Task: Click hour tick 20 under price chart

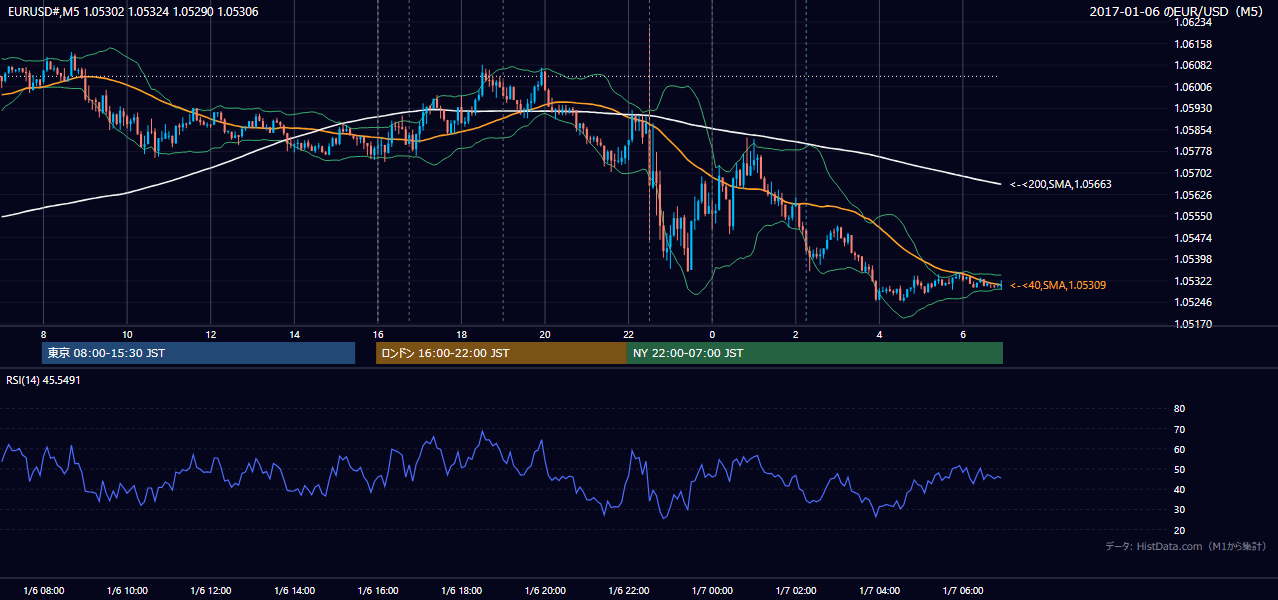Action: coord(544,333)
